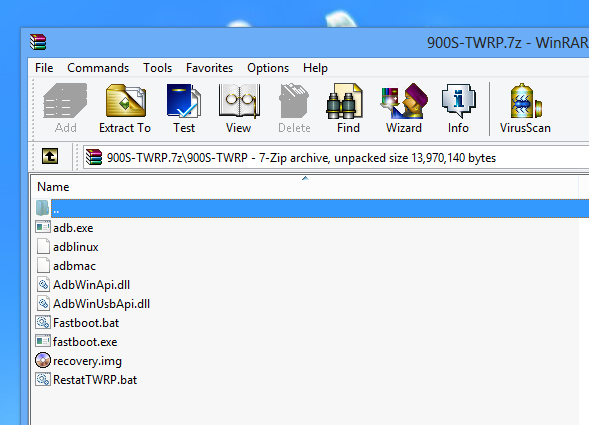
Task: Click the Extract To toolbar icon
Action: [125, 108]
